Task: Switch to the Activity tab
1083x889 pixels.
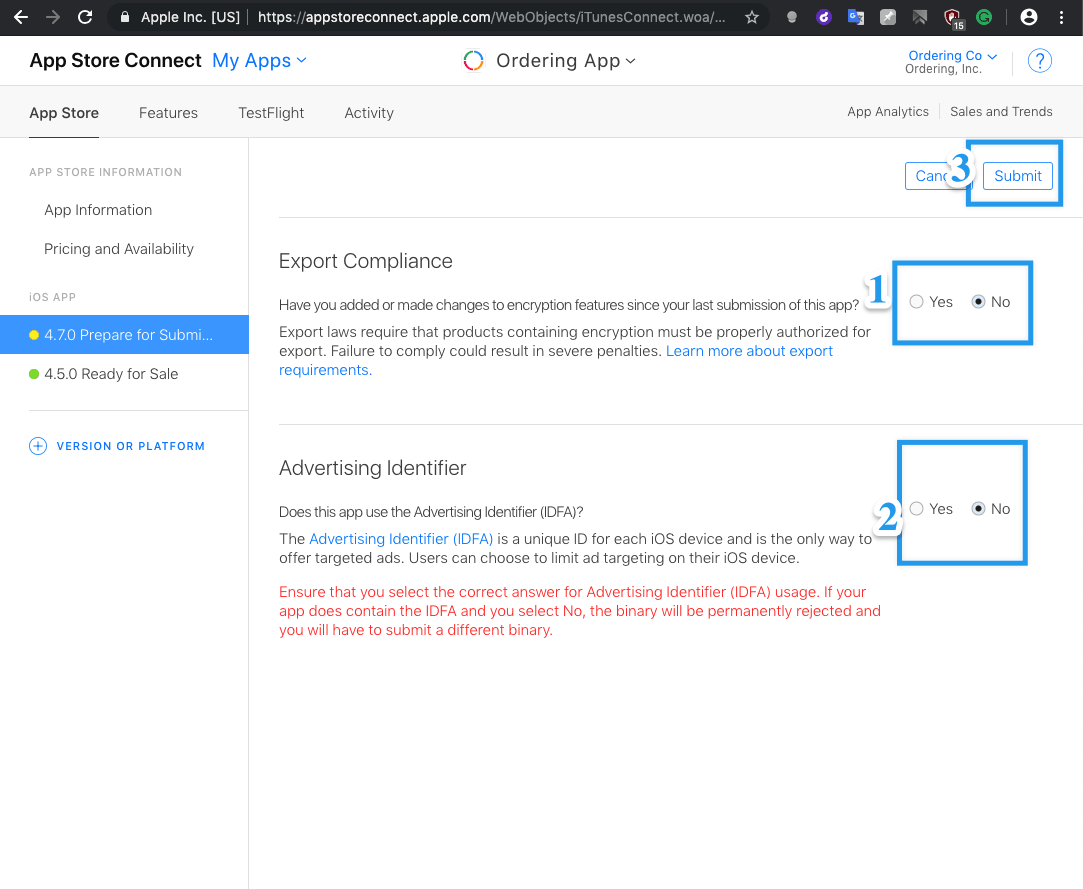Action: pos(370,113)
